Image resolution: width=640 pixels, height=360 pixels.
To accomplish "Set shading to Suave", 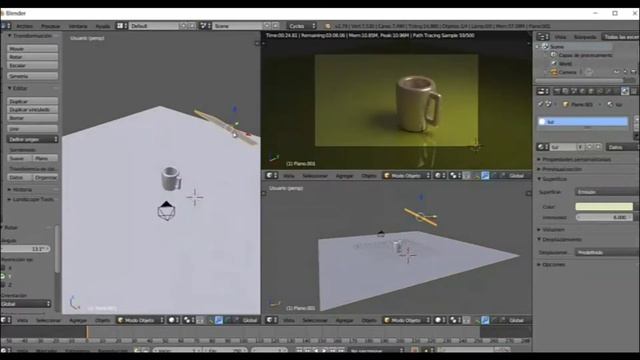I will (x=20, y=158).
